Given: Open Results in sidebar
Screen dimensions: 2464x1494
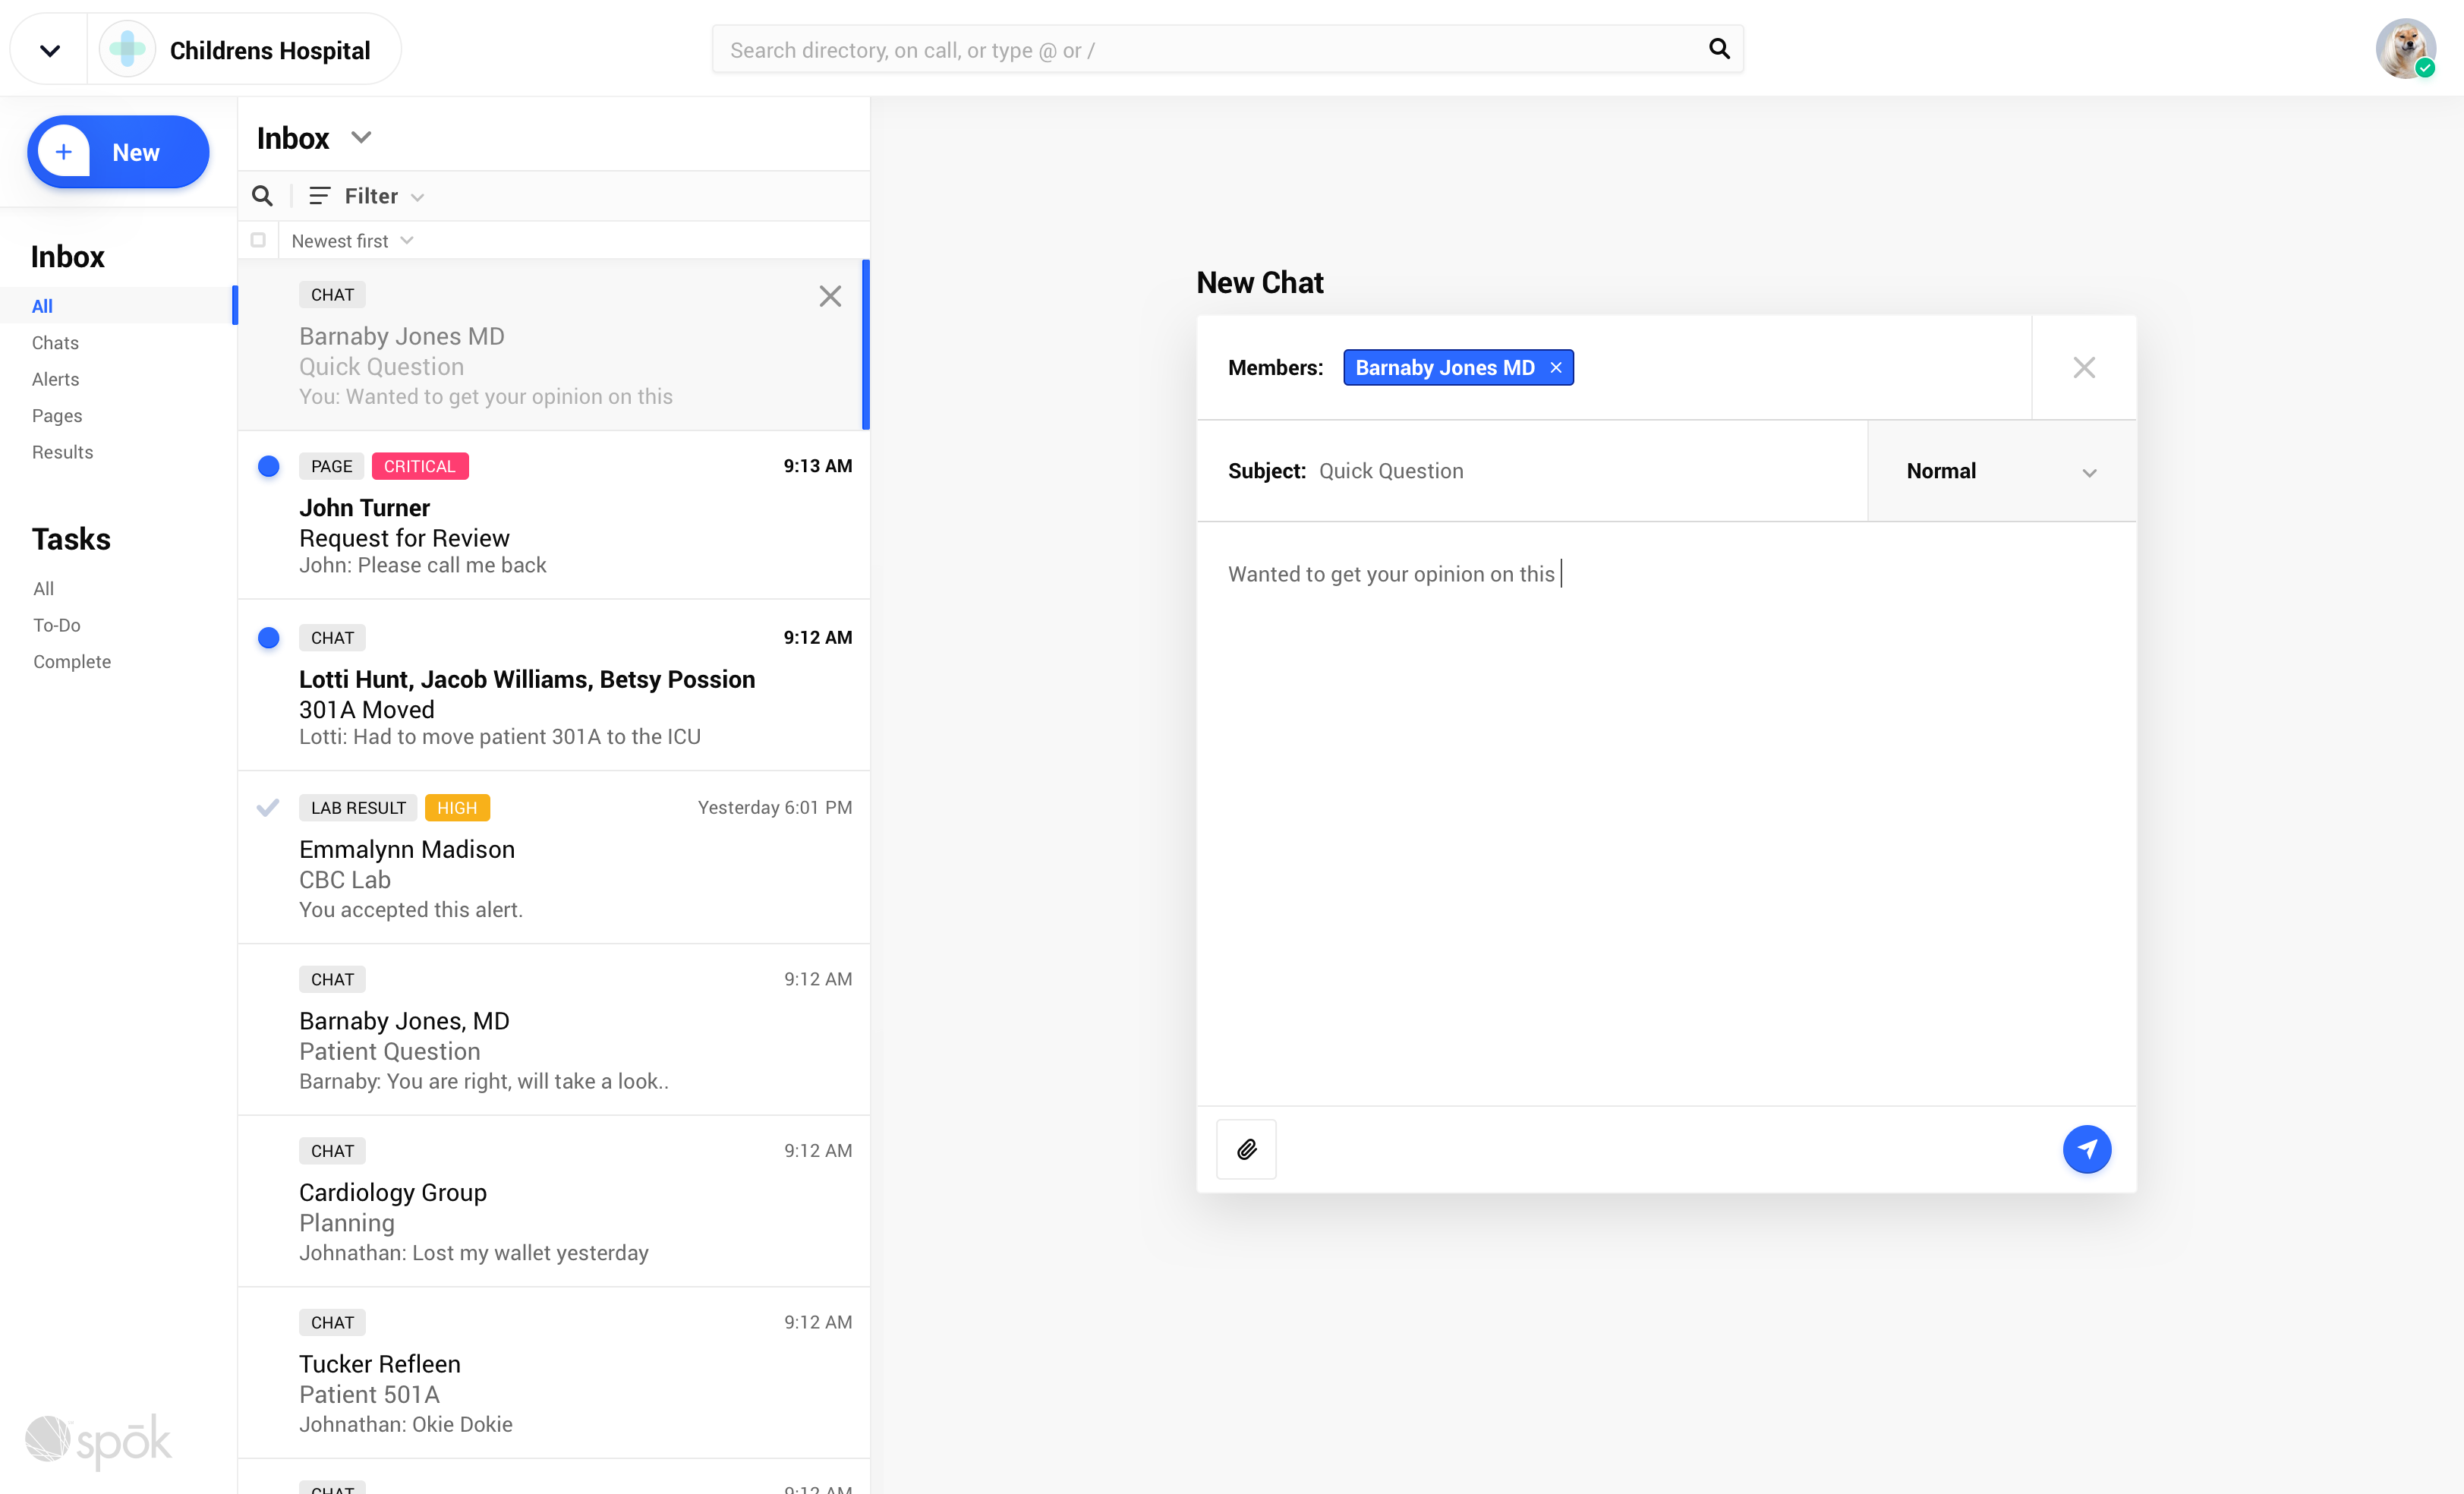Looking at the screenshot, I should pos(62,452).
